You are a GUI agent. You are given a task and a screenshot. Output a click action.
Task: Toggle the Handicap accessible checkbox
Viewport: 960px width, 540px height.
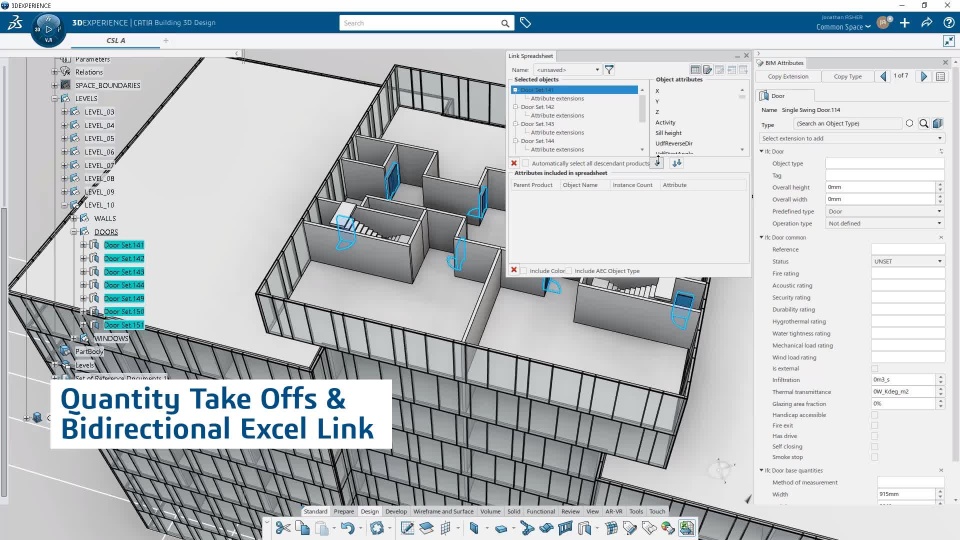tap(875, 415)
